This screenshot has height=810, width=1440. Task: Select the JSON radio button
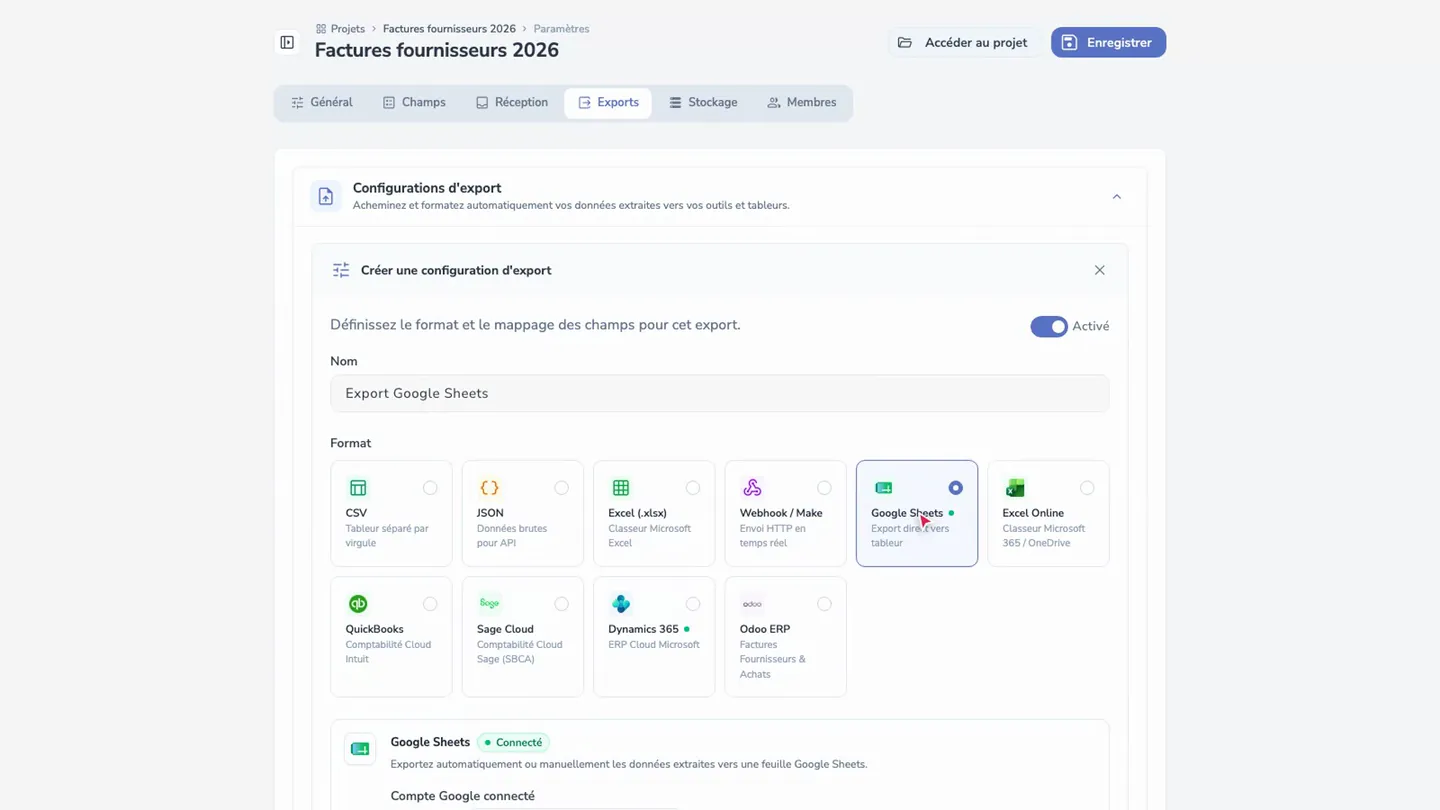pyautogui.click(x=561, y=488)
